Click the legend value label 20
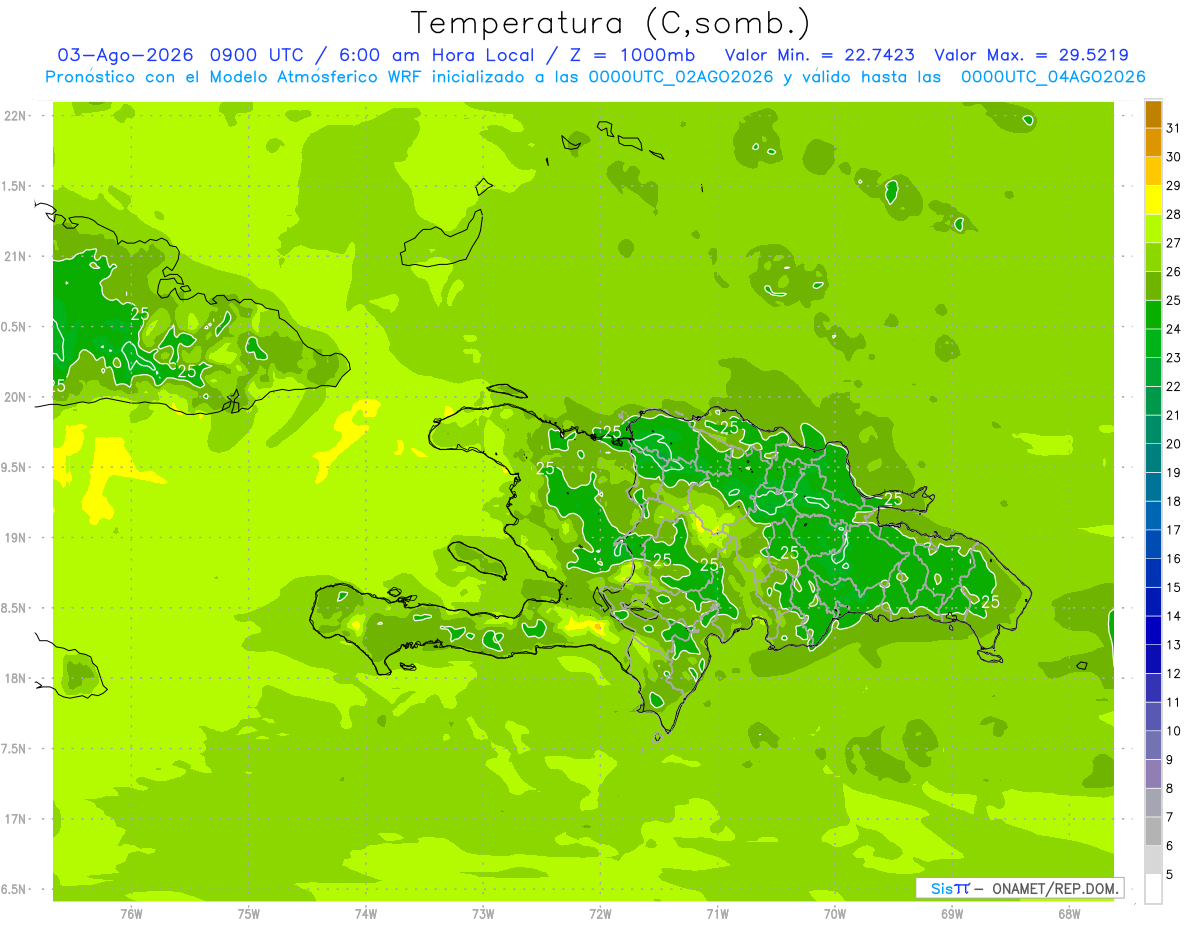Viewport: 1200px width, 927px height. coord(1173,444)
